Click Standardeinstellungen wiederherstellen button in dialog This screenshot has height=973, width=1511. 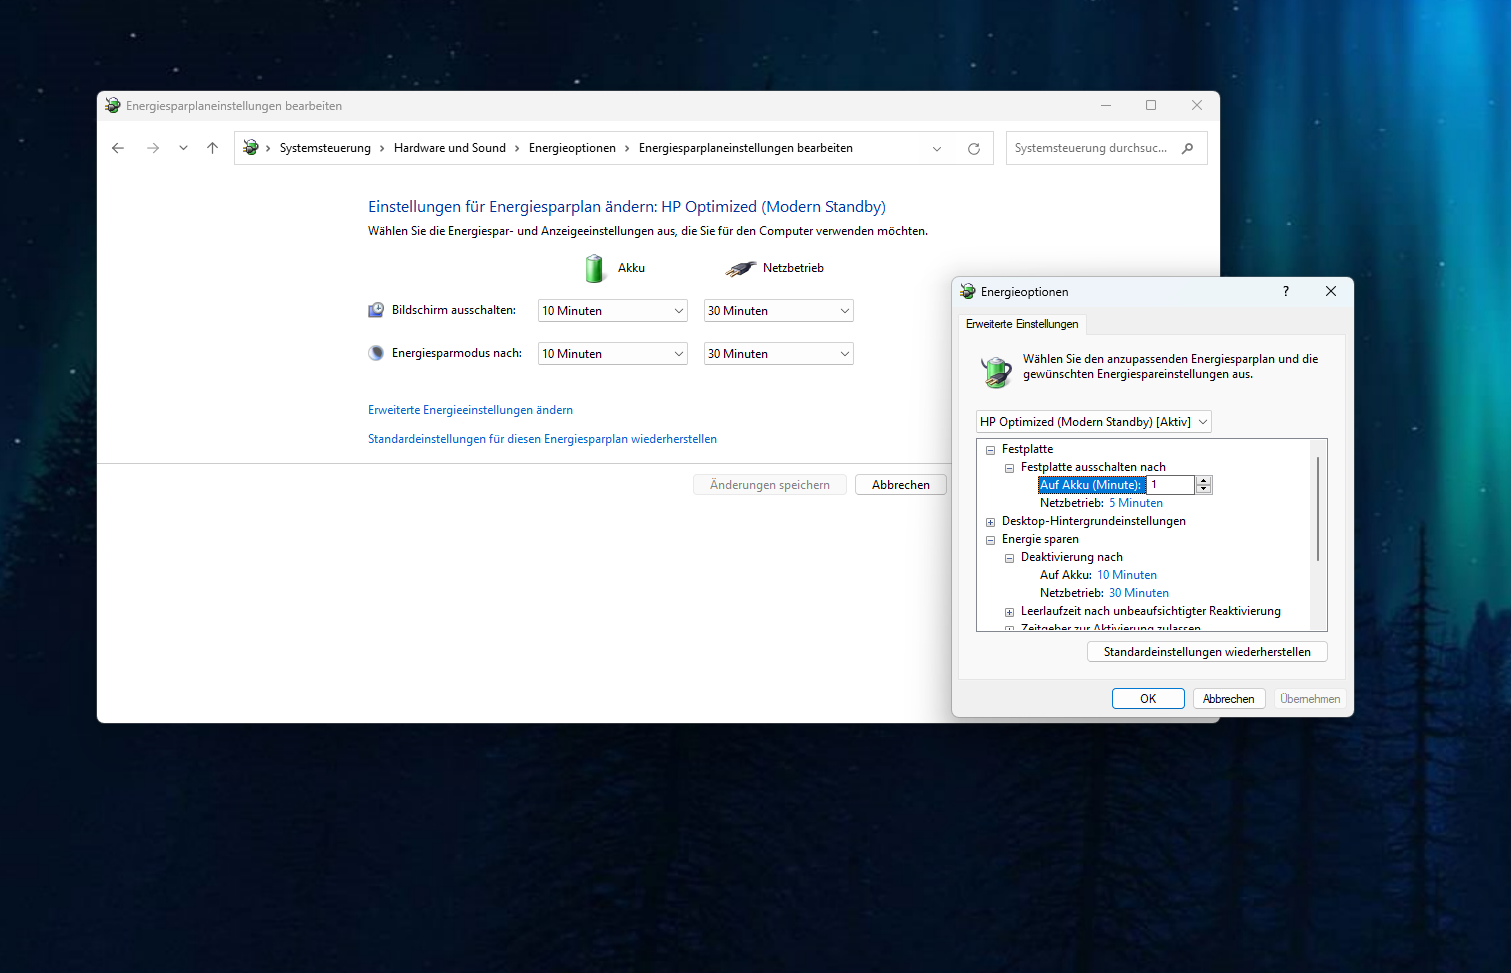[x=1207, y=652]
